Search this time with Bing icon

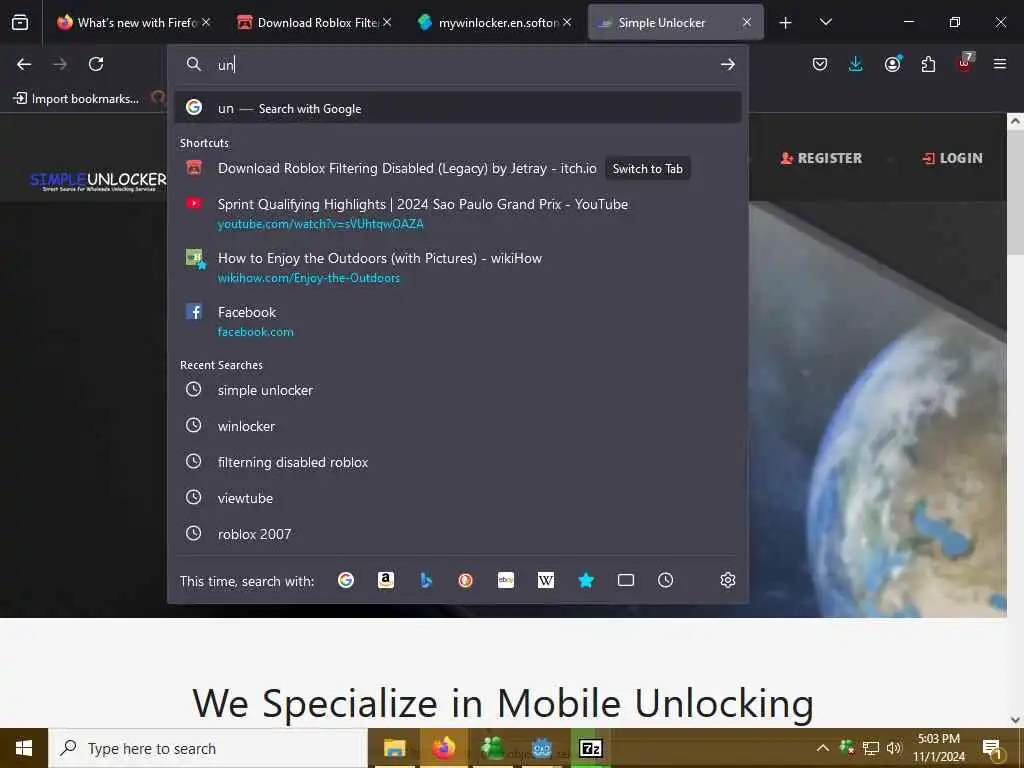click(x=426, y=580)
